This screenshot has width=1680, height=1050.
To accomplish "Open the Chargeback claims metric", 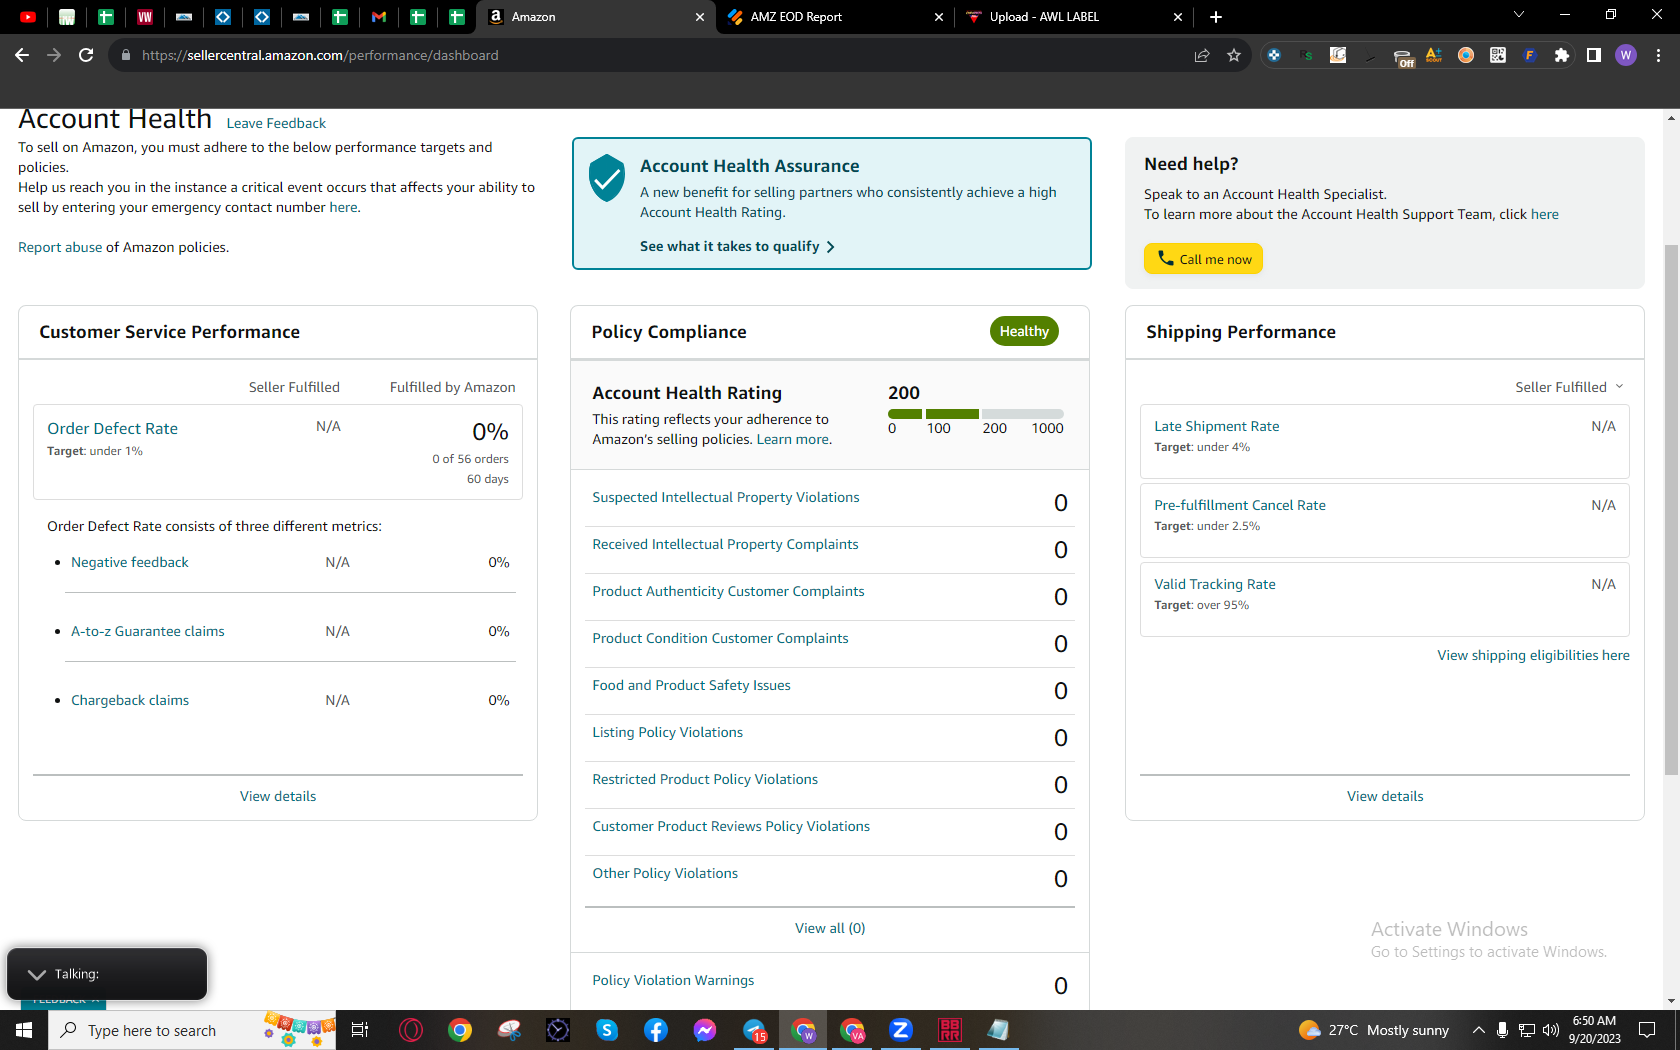I will point(130,700).
